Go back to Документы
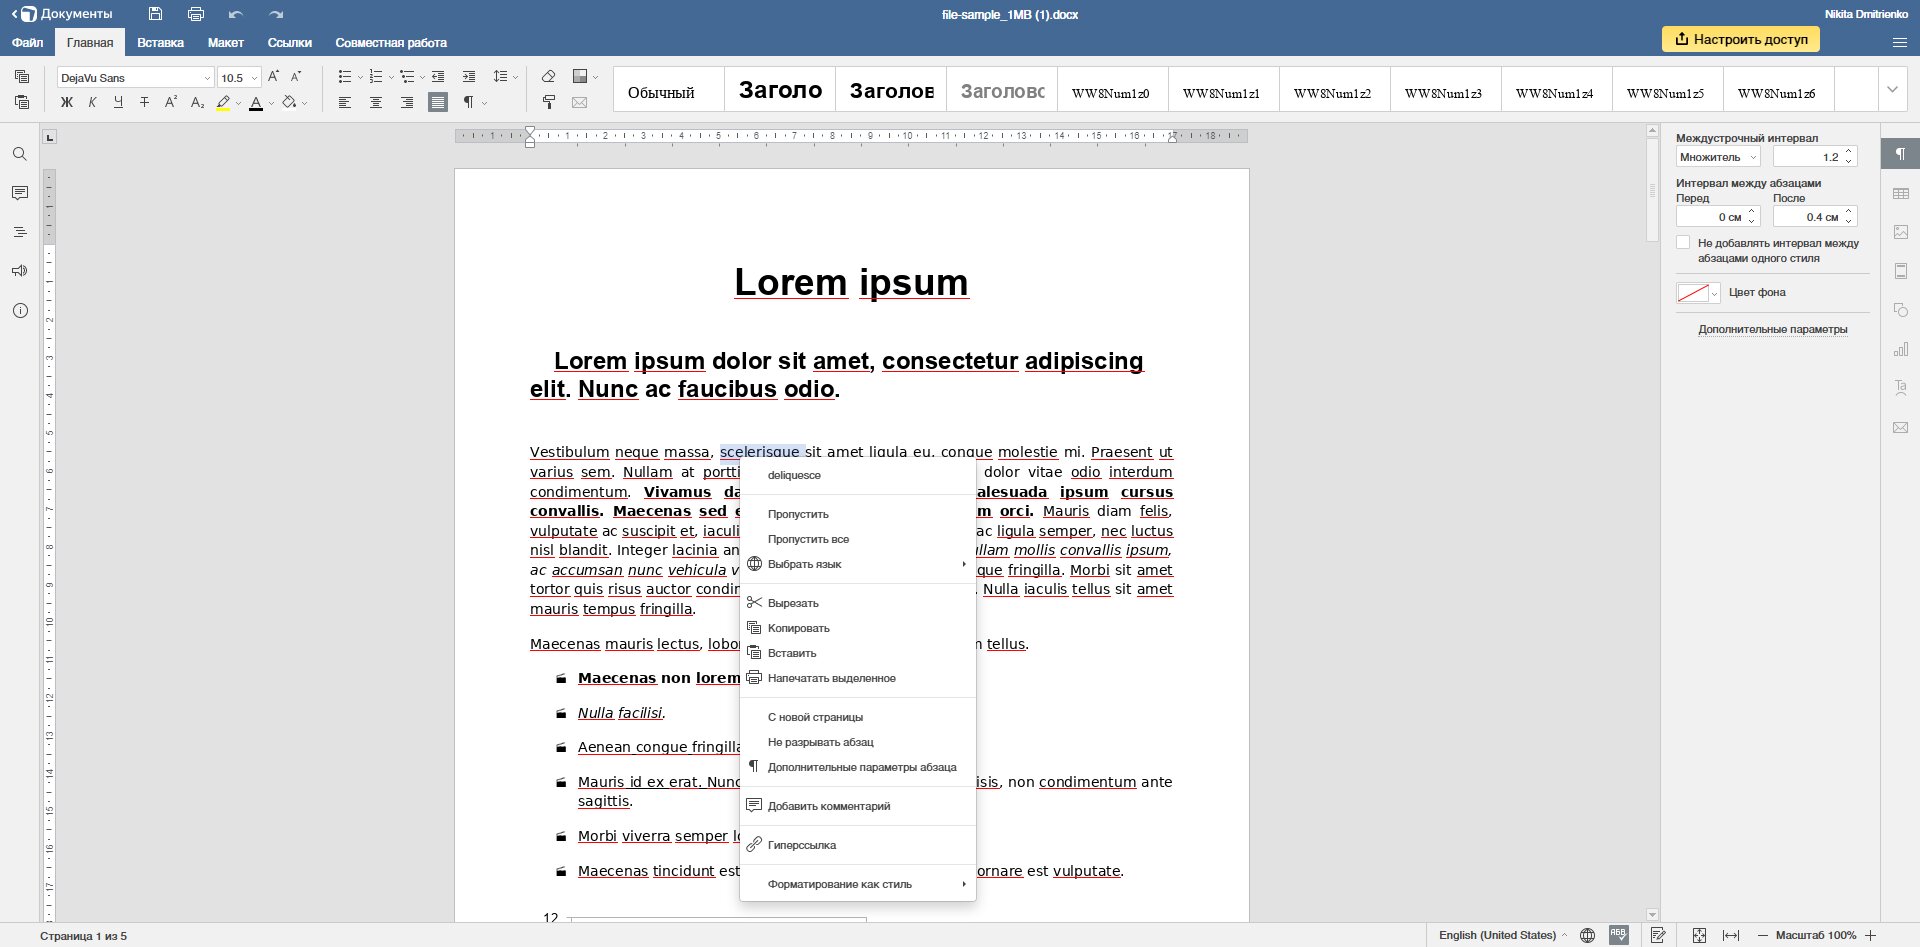This screenshot has width=1920, height=947. pos(62,14)
